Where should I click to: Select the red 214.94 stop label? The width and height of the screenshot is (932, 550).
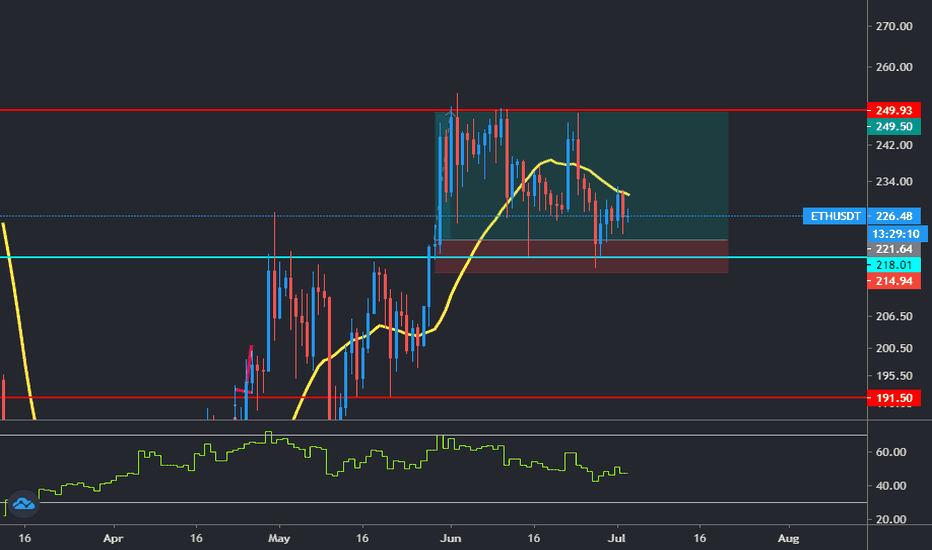(x=894, y=281)
